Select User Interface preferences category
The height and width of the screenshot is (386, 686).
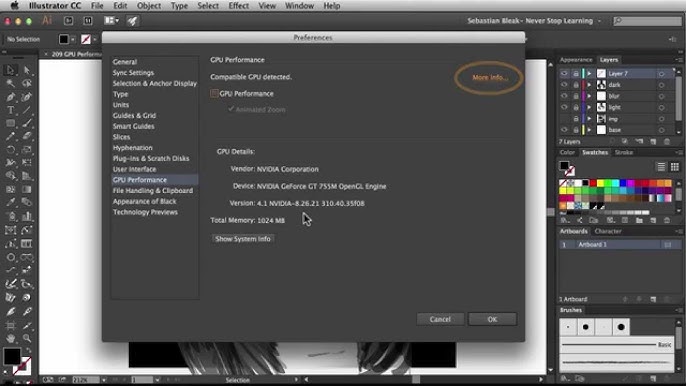click(134, 169)
